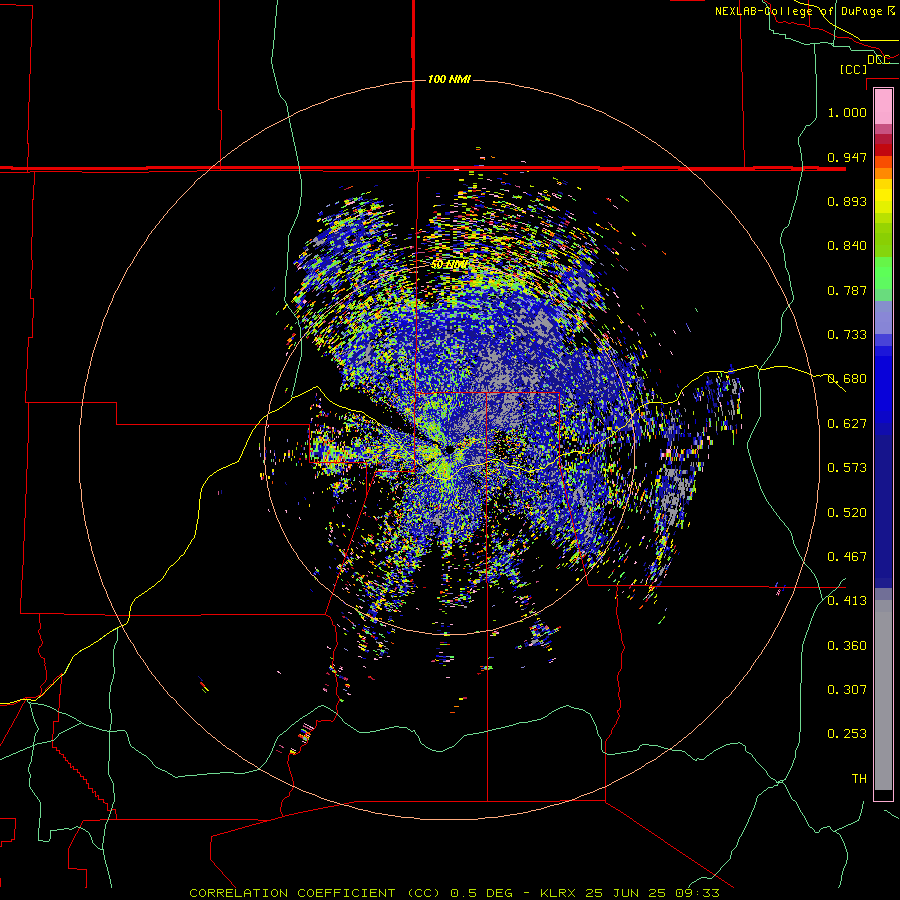This screenshot has width=900, height=900.
Task: Select the 0.573 legend value
Action: [x=847, y=468]
